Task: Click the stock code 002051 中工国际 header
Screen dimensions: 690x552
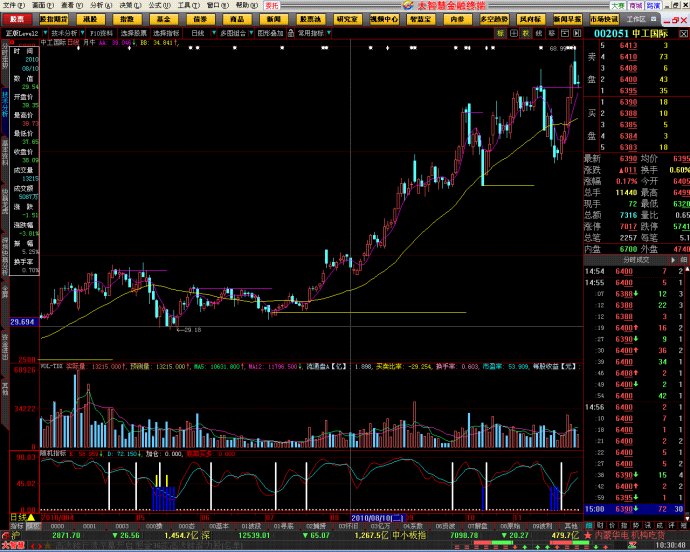Action: 642,34
